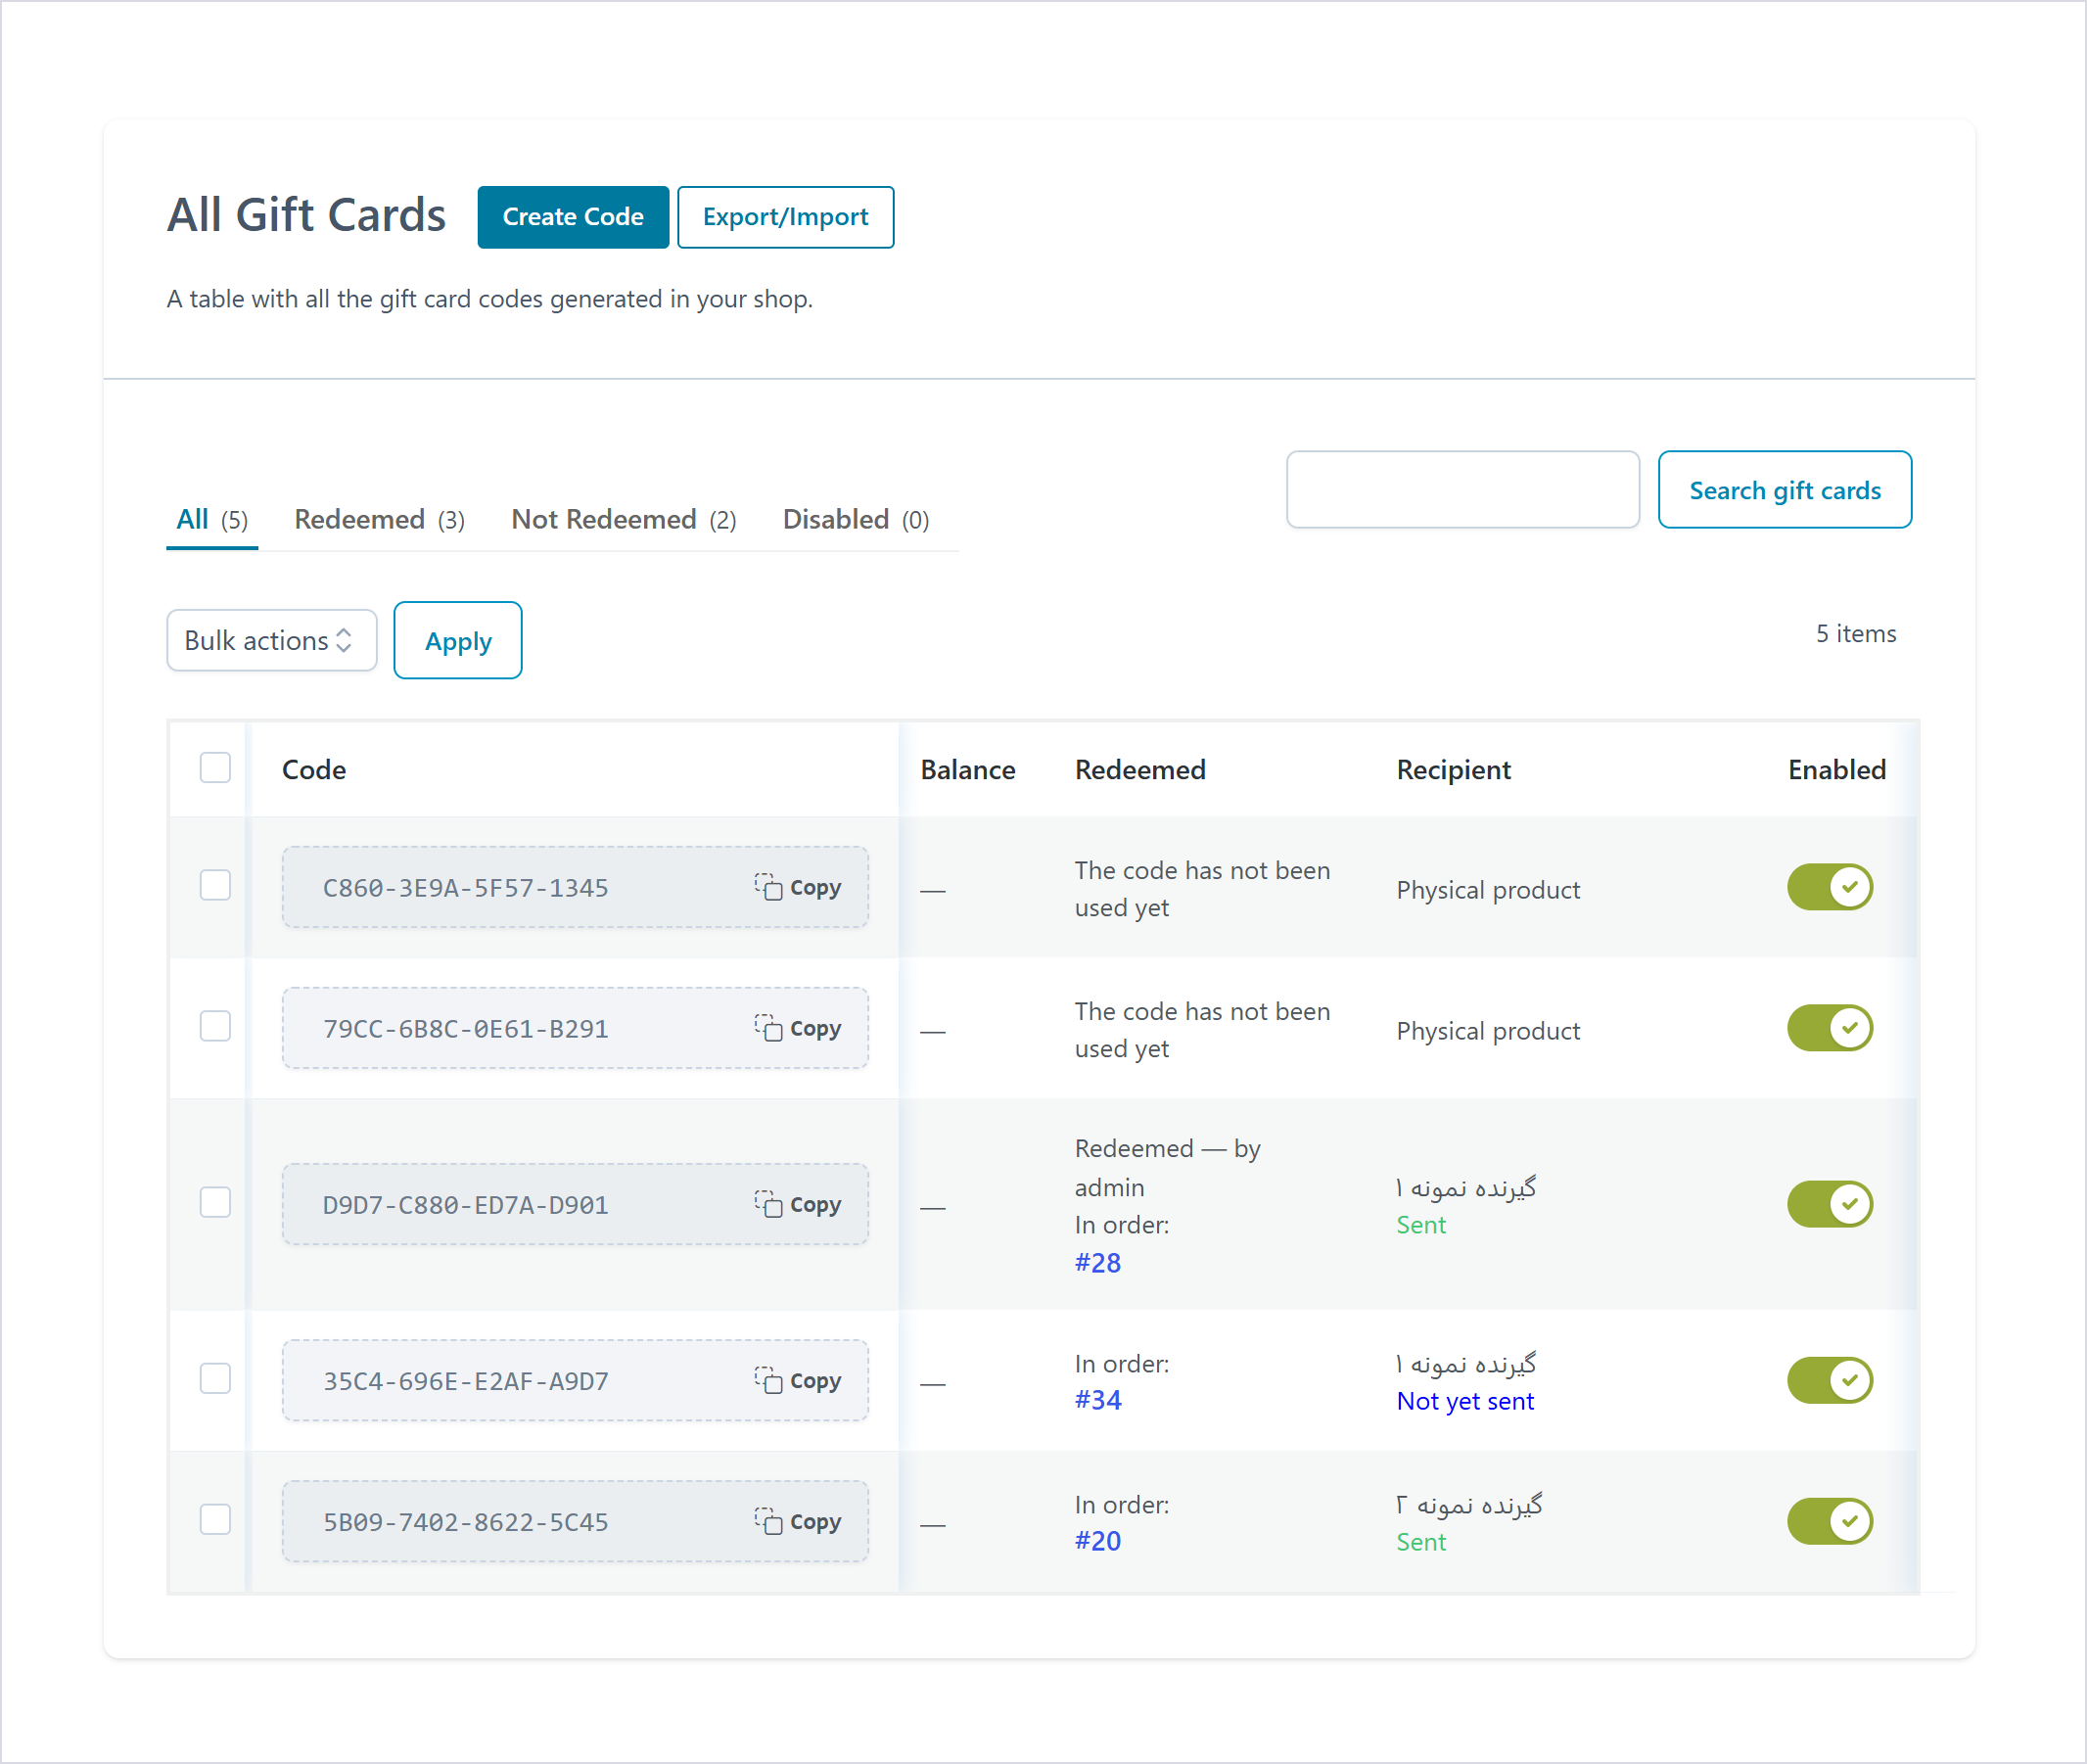Screen dimensions: 2087x1764
Task: Open order #34 link
Action: coord(1098,1400)
